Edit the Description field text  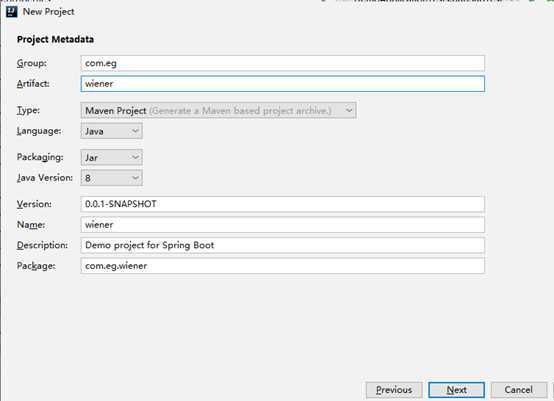pyautogui.click(x=282, y=245)
